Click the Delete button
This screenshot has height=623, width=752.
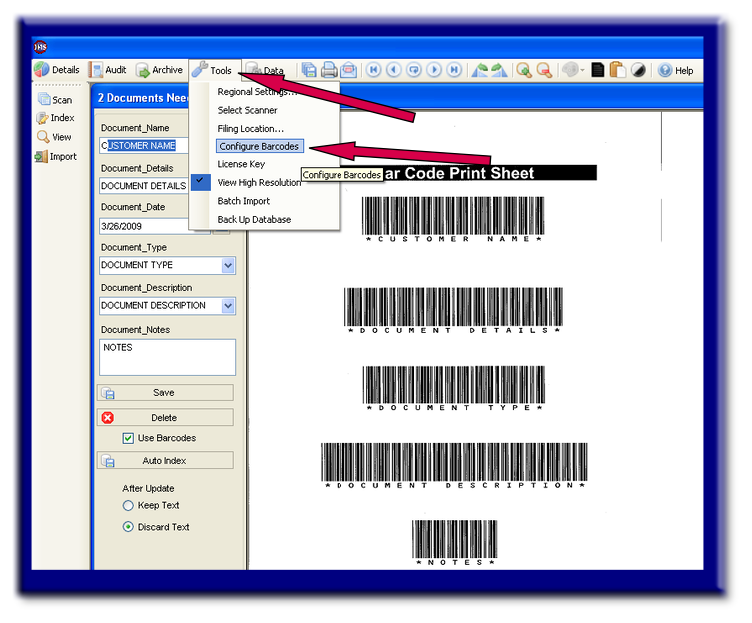165,418
